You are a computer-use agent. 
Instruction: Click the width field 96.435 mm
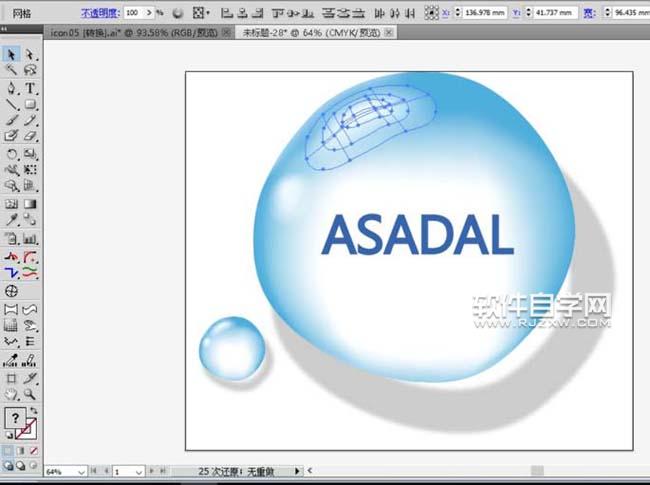coord(631,12)
